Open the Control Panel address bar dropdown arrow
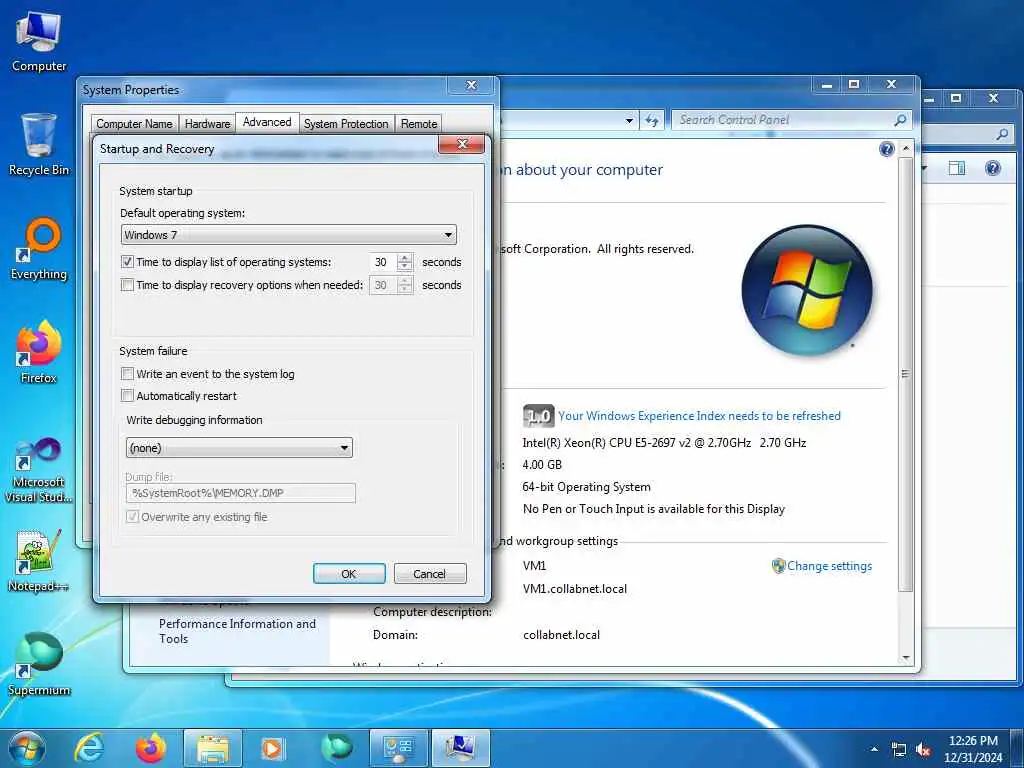The image size is (1024, 768). 630,120
